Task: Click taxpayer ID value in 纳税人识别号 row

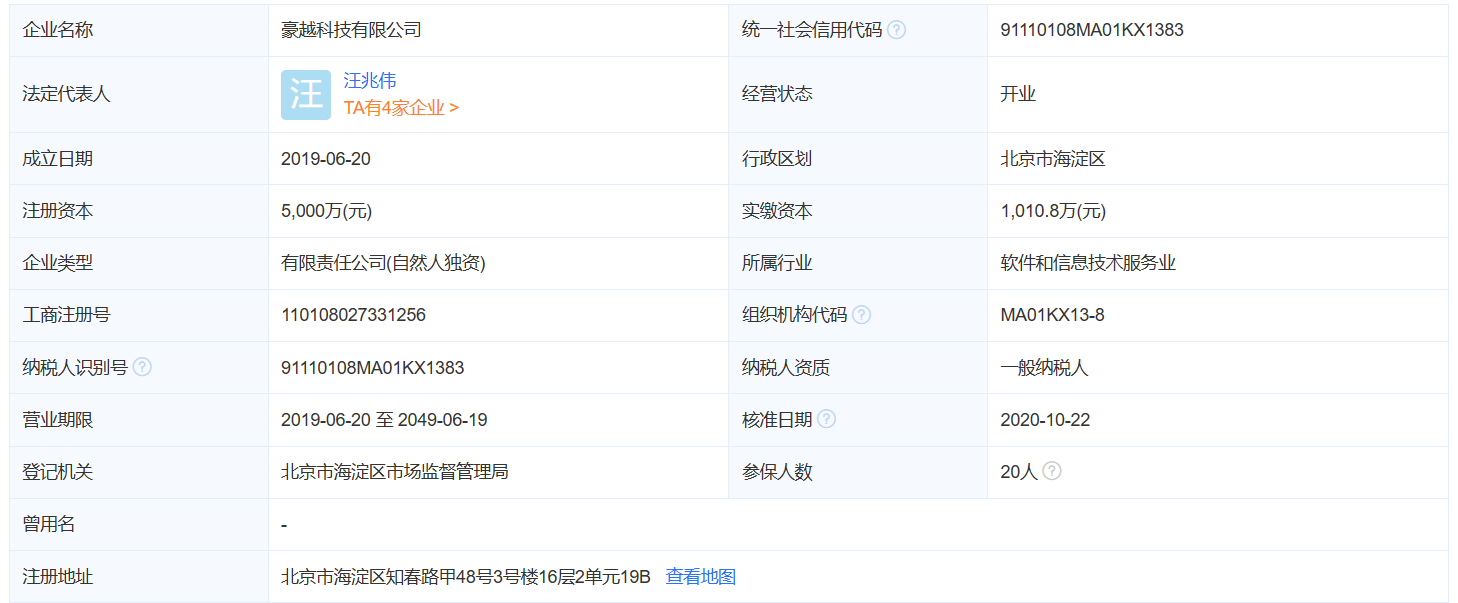Action: (373, 367)
